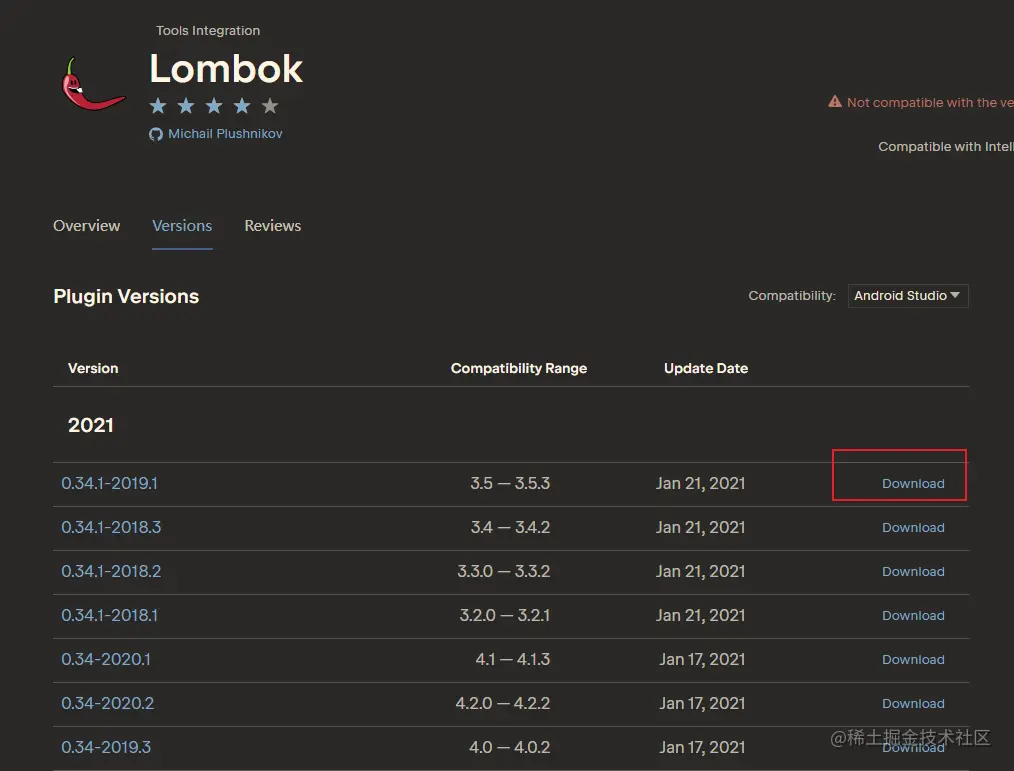Click the first rating star under Lombok
Image resolution: width=1014 pixels, height=771 pixels.
pyautogui.click(x=158, y=105)
